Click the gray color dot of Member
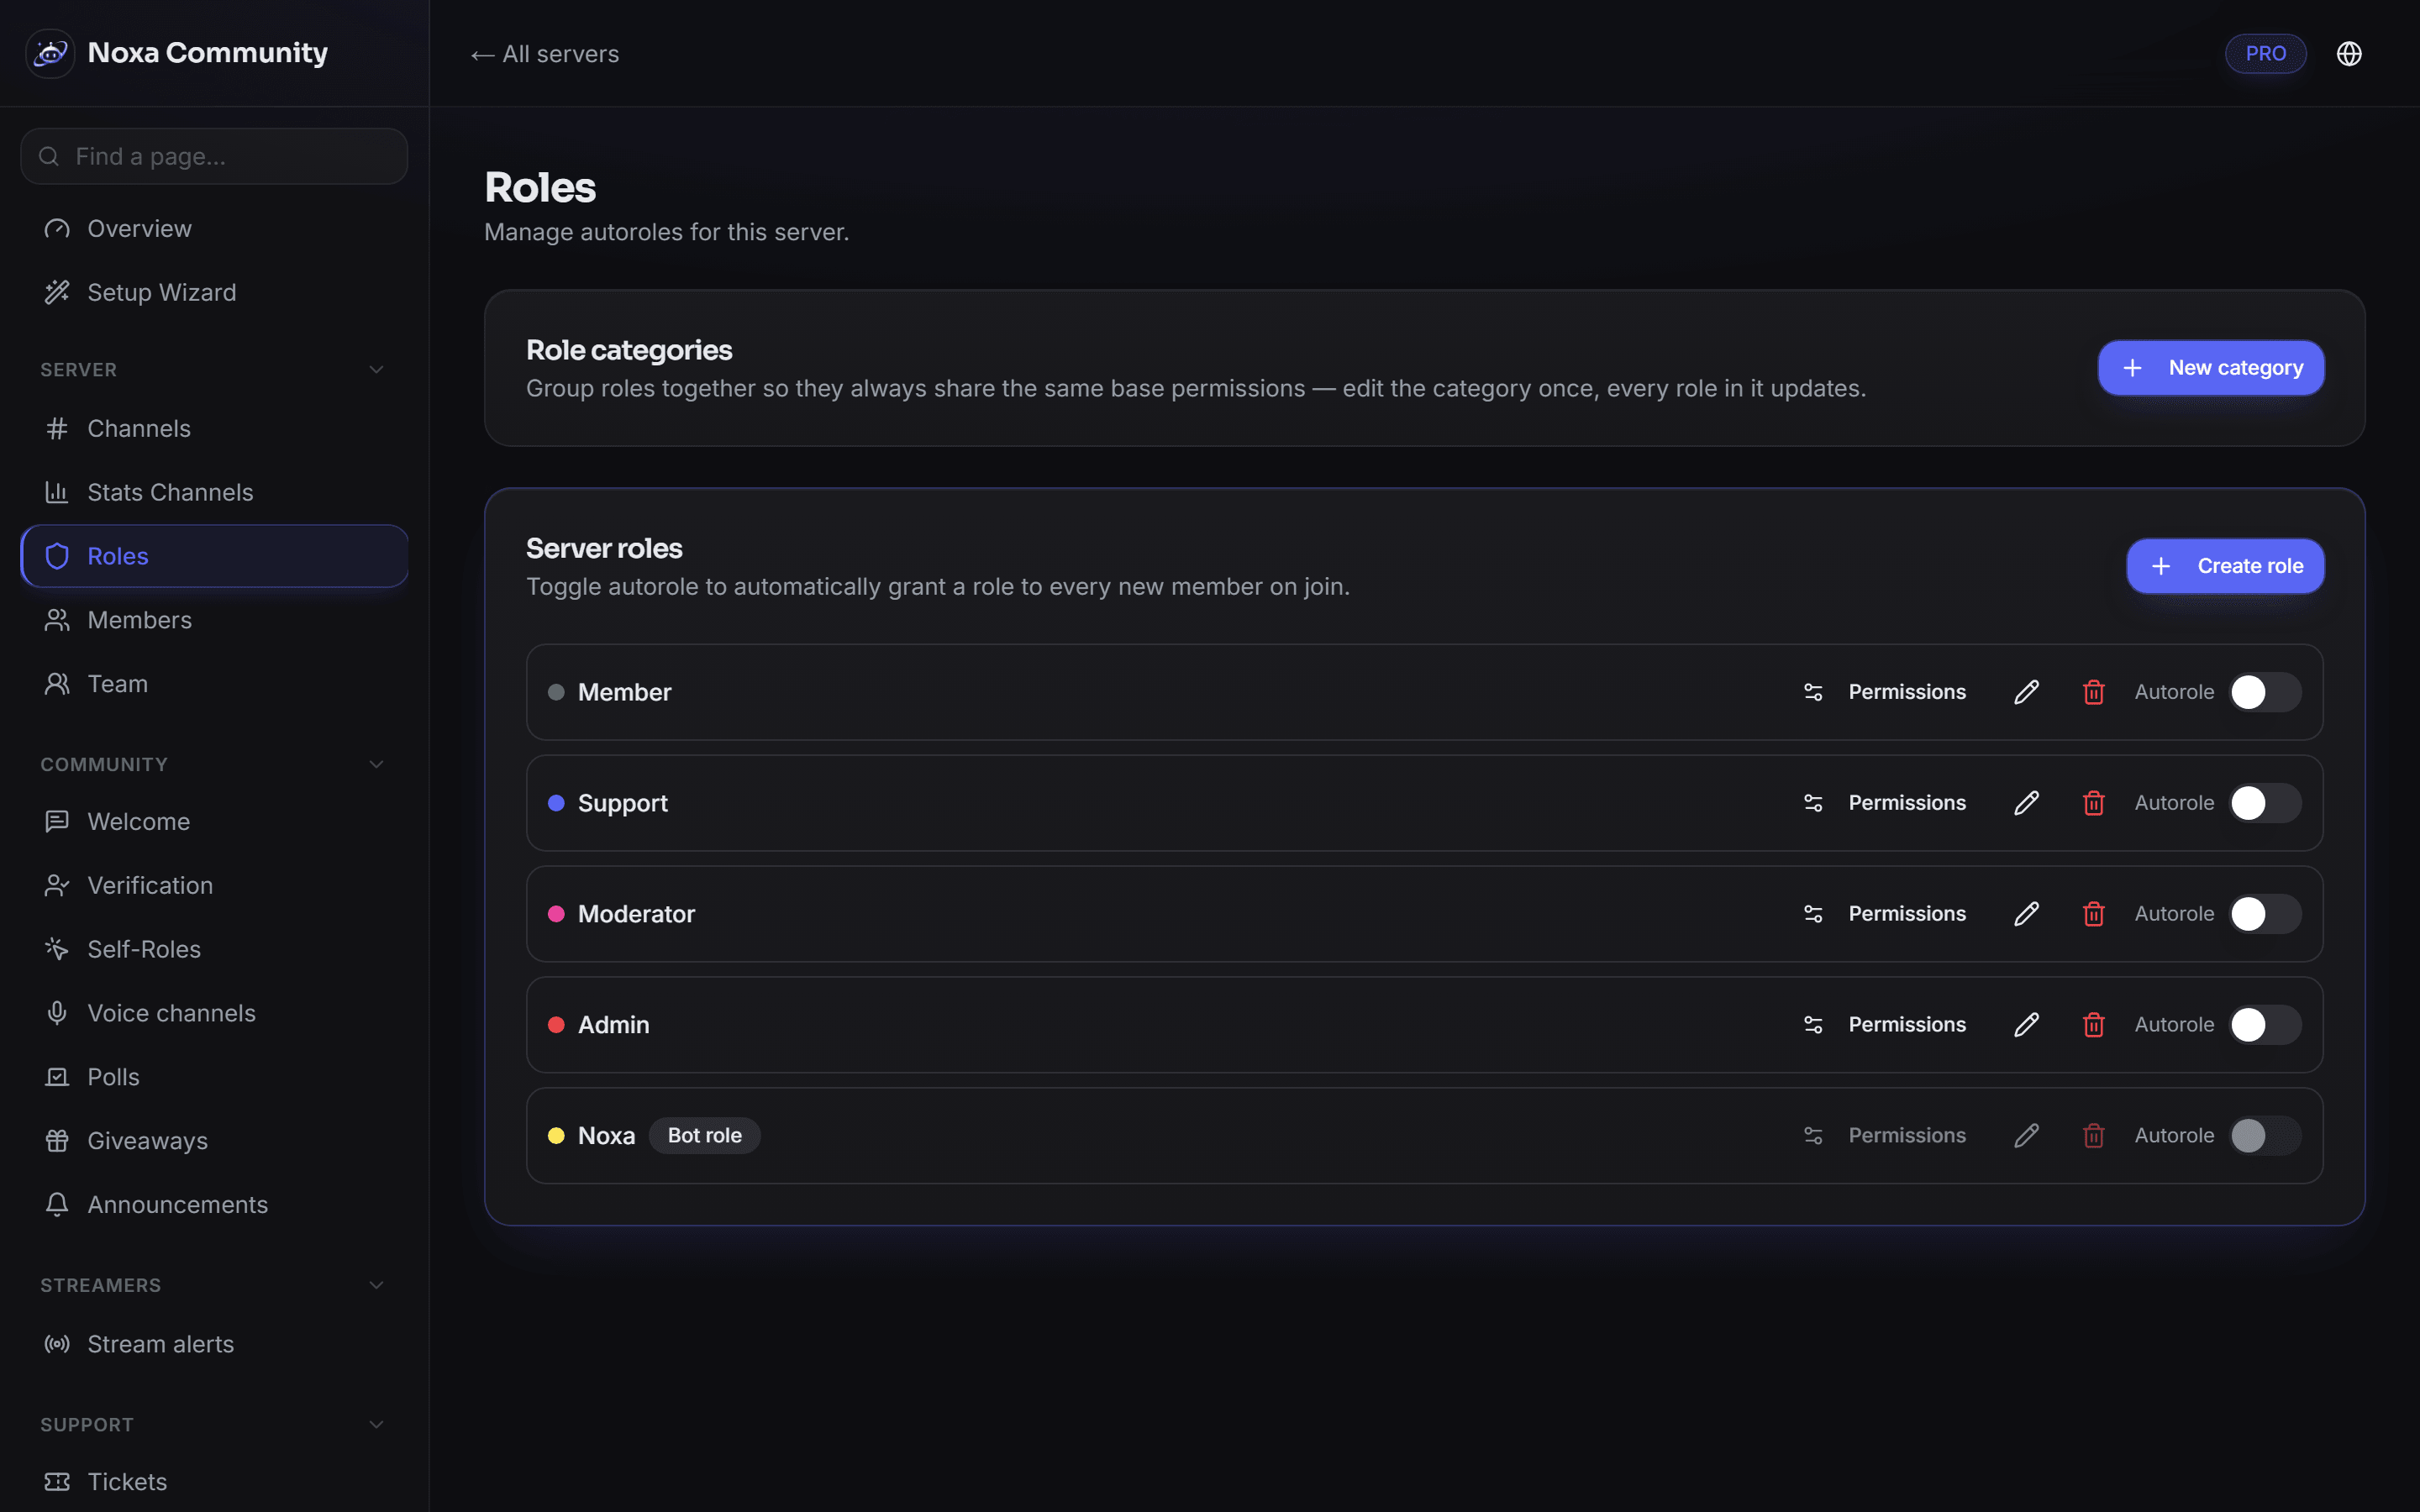Screen dimensions: 2420x1512 tap(556, 692)
